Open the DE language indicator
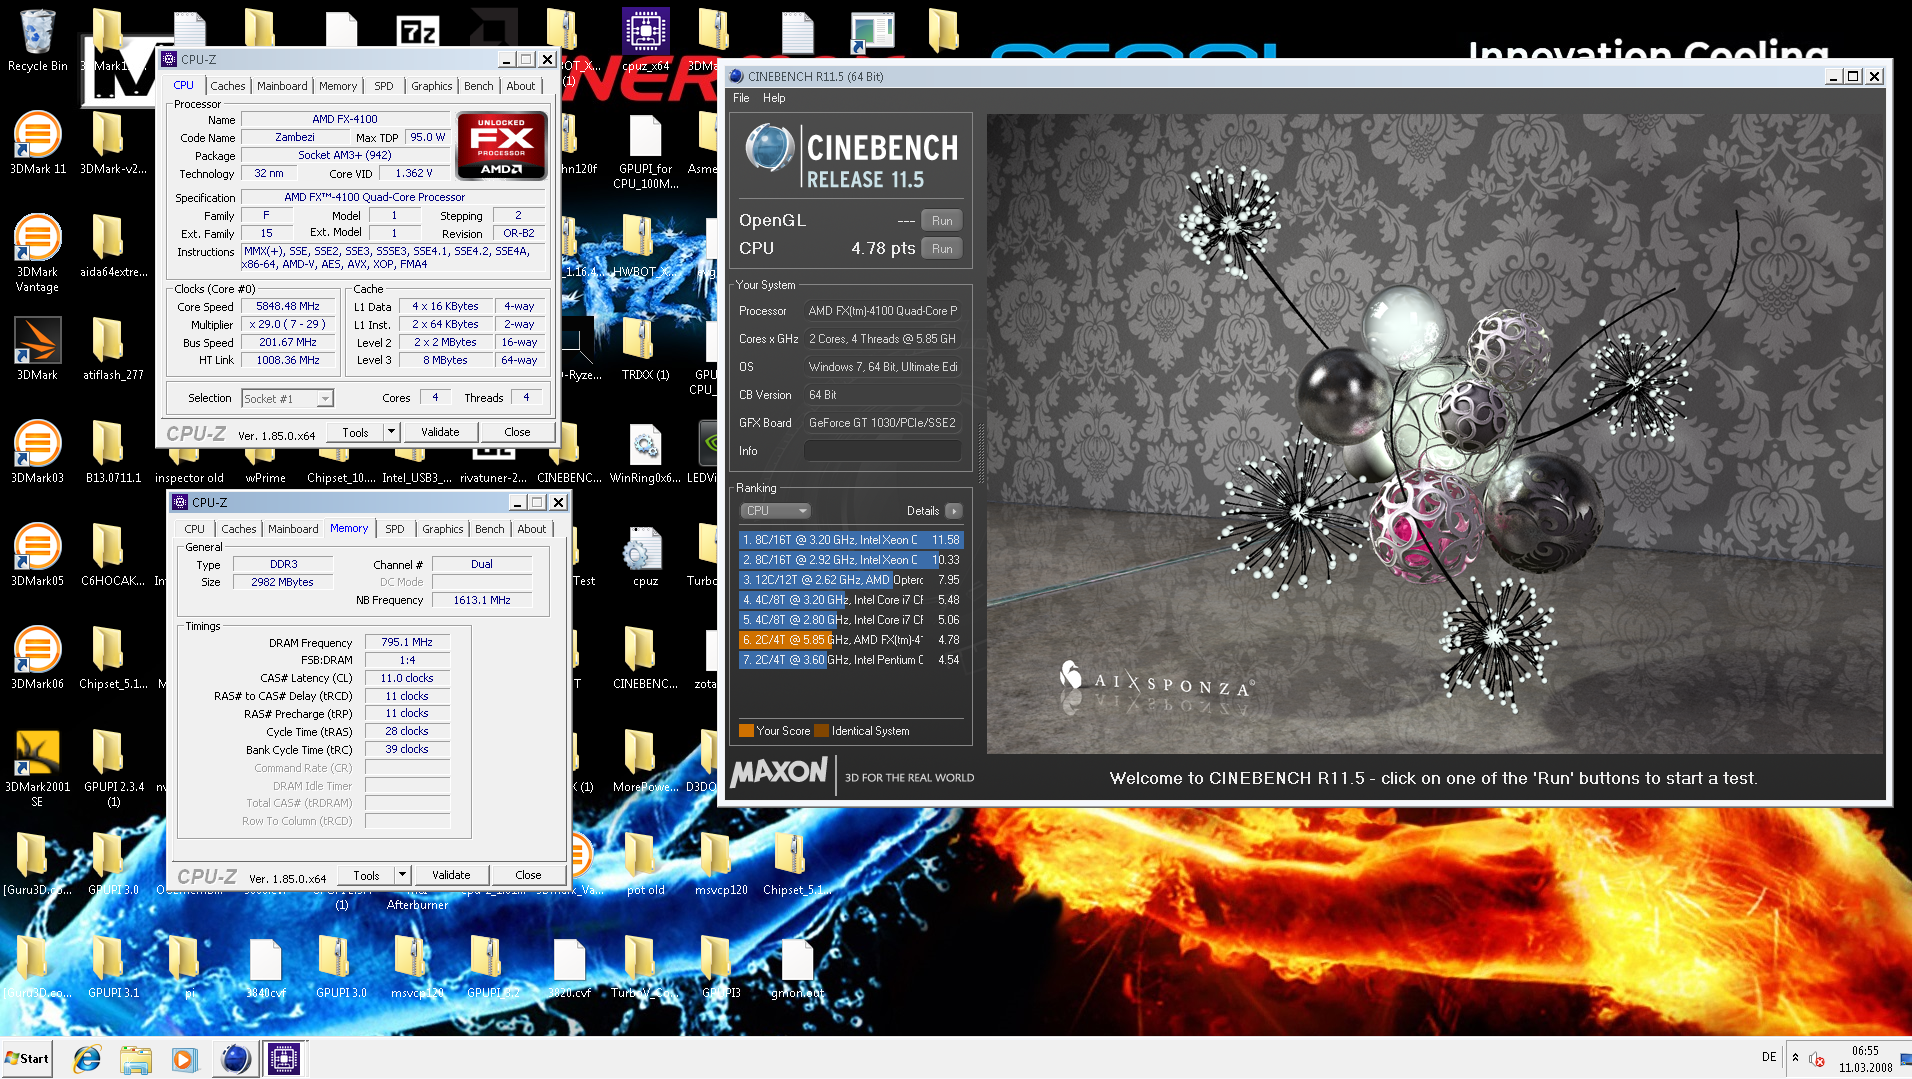The width and height of the screenshot is (1912, 1079). (x=1769, y=1057)
